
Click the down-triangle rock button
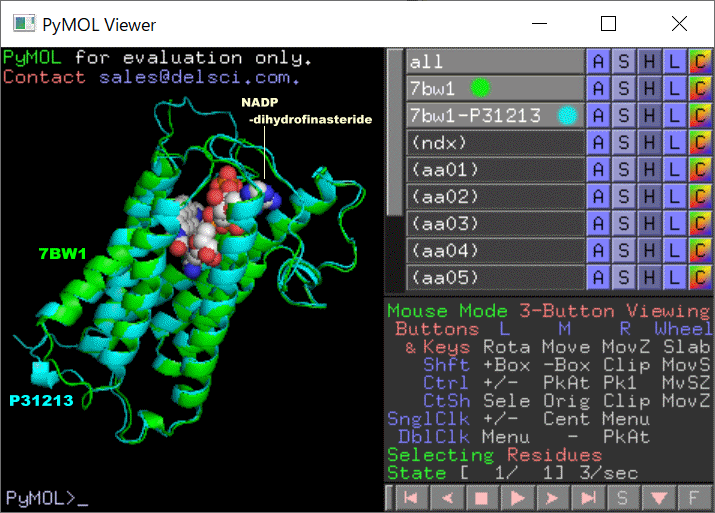point(658,497)
